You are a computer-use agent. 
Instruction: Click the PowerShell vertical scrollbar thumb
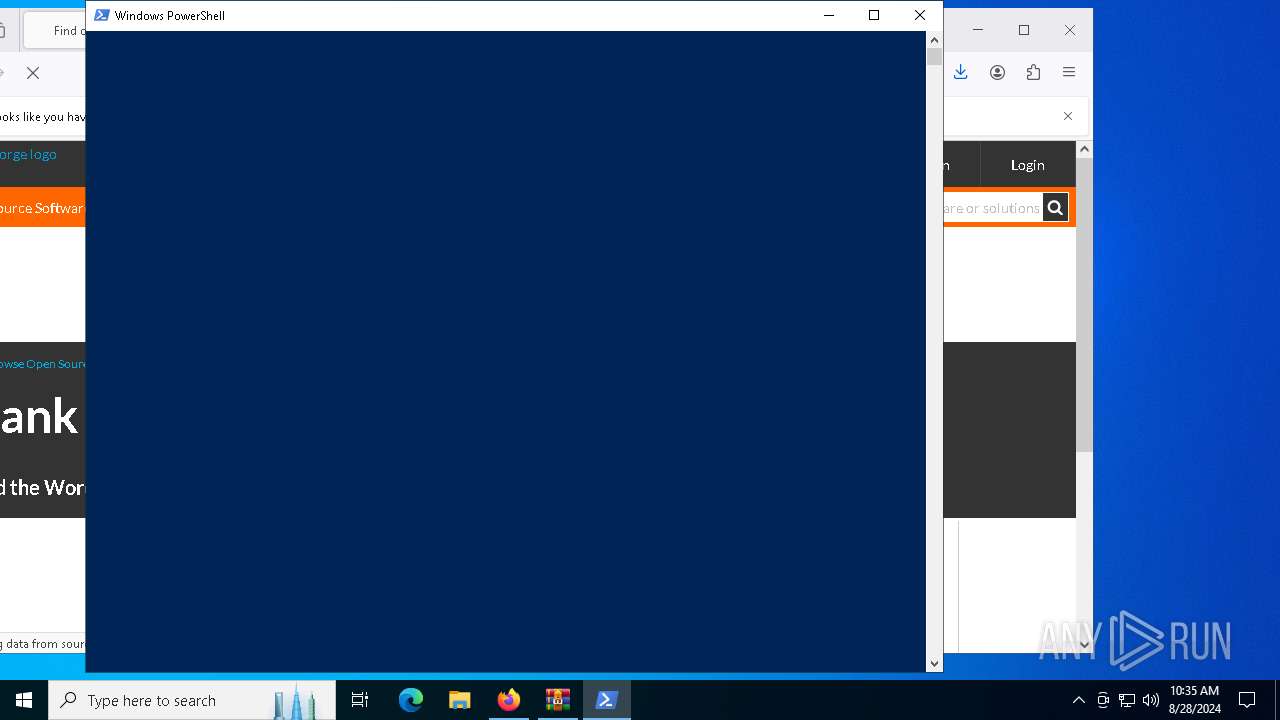tap(934, 57)
